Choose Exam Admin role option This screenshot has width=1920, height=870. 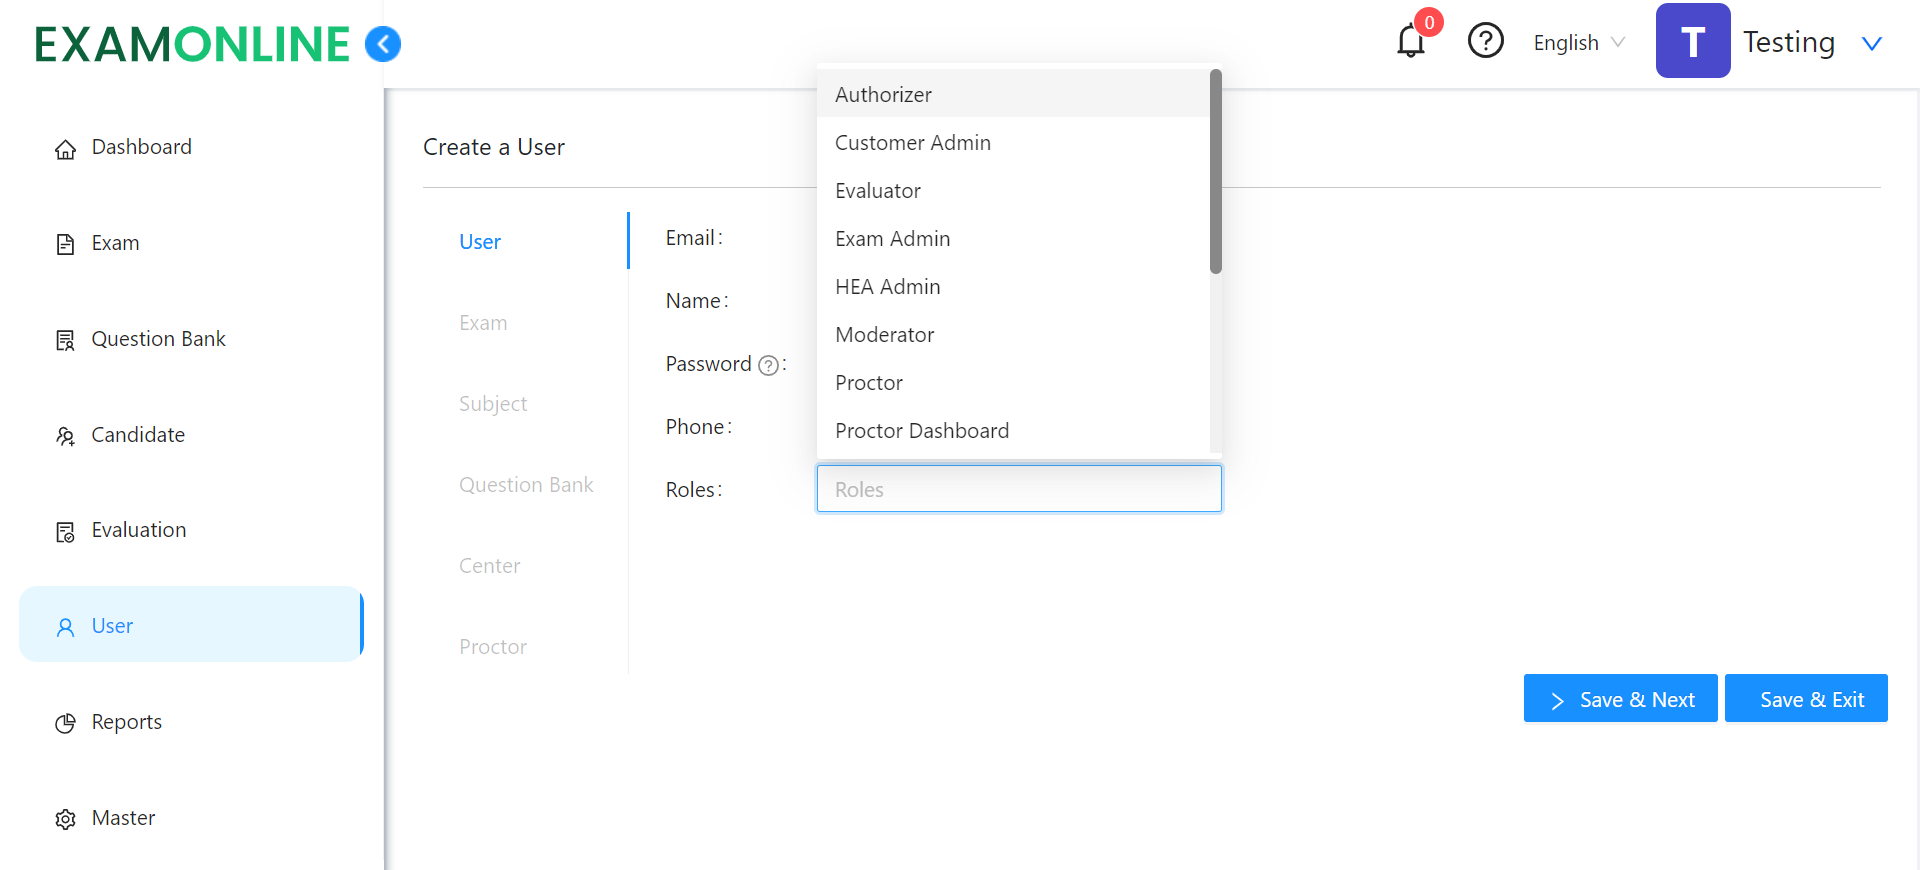tap(892, 239)
